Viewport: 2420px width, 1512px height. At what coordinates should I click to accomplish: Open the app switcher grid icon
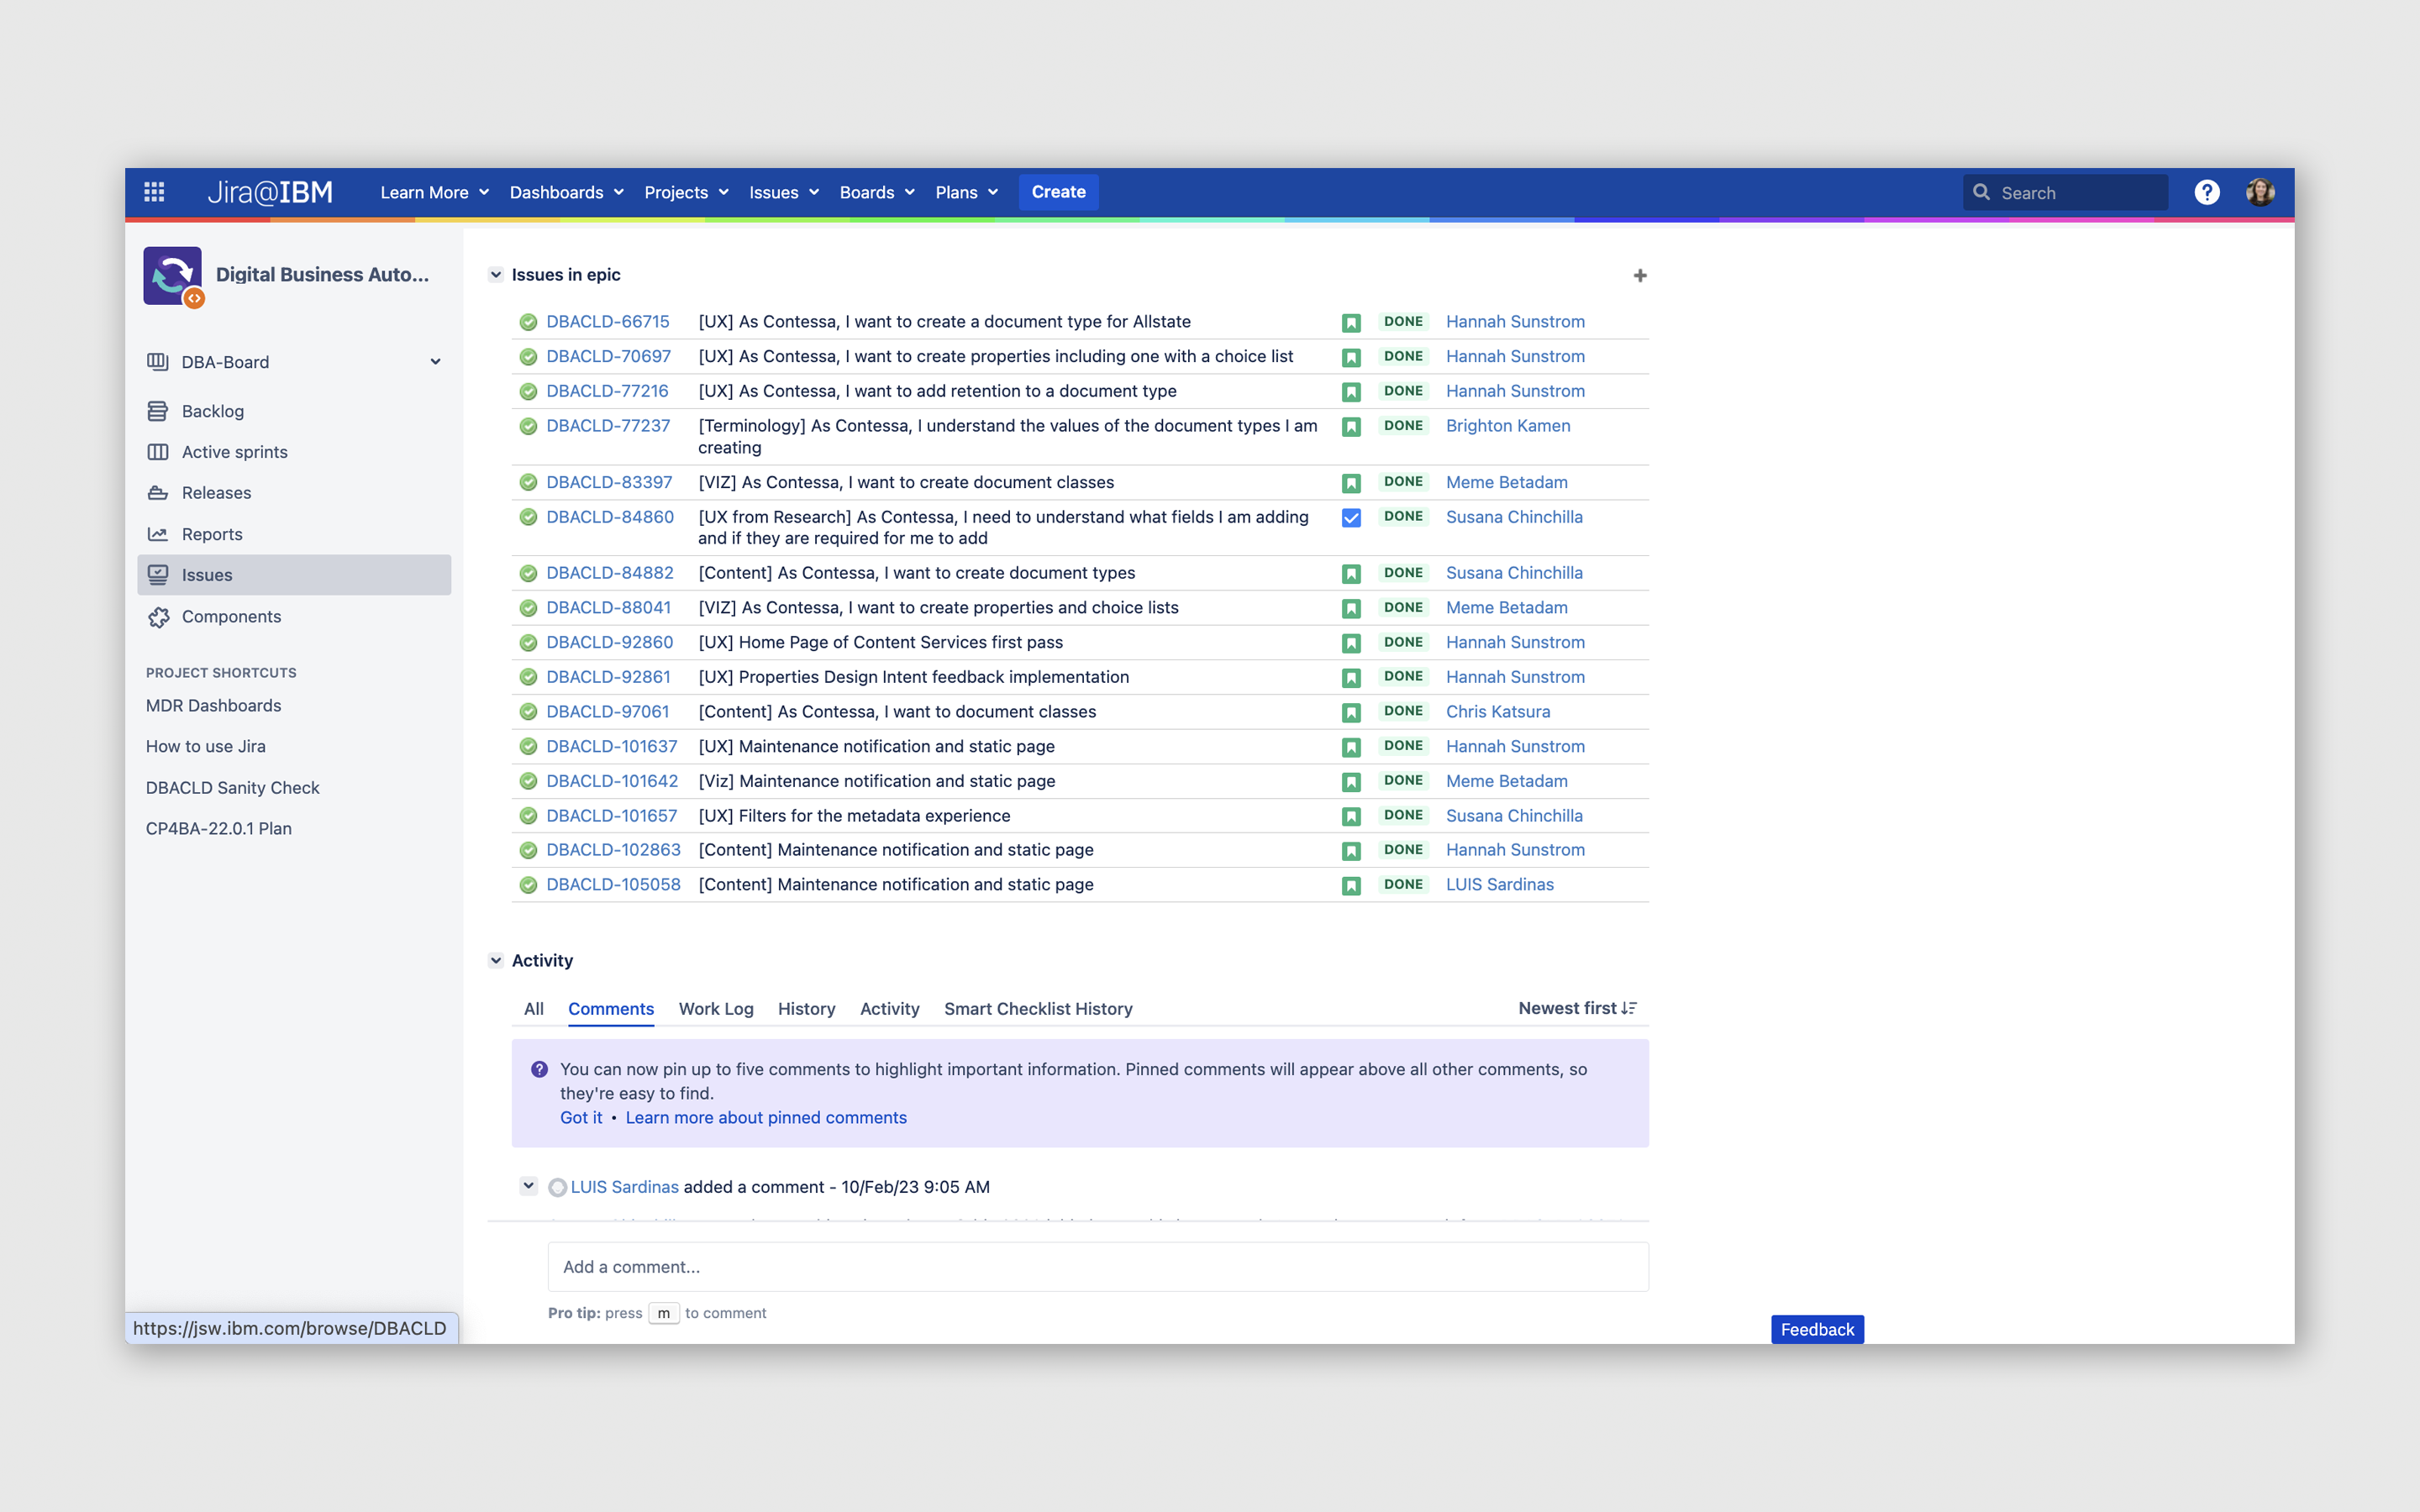tap(154, 192)
